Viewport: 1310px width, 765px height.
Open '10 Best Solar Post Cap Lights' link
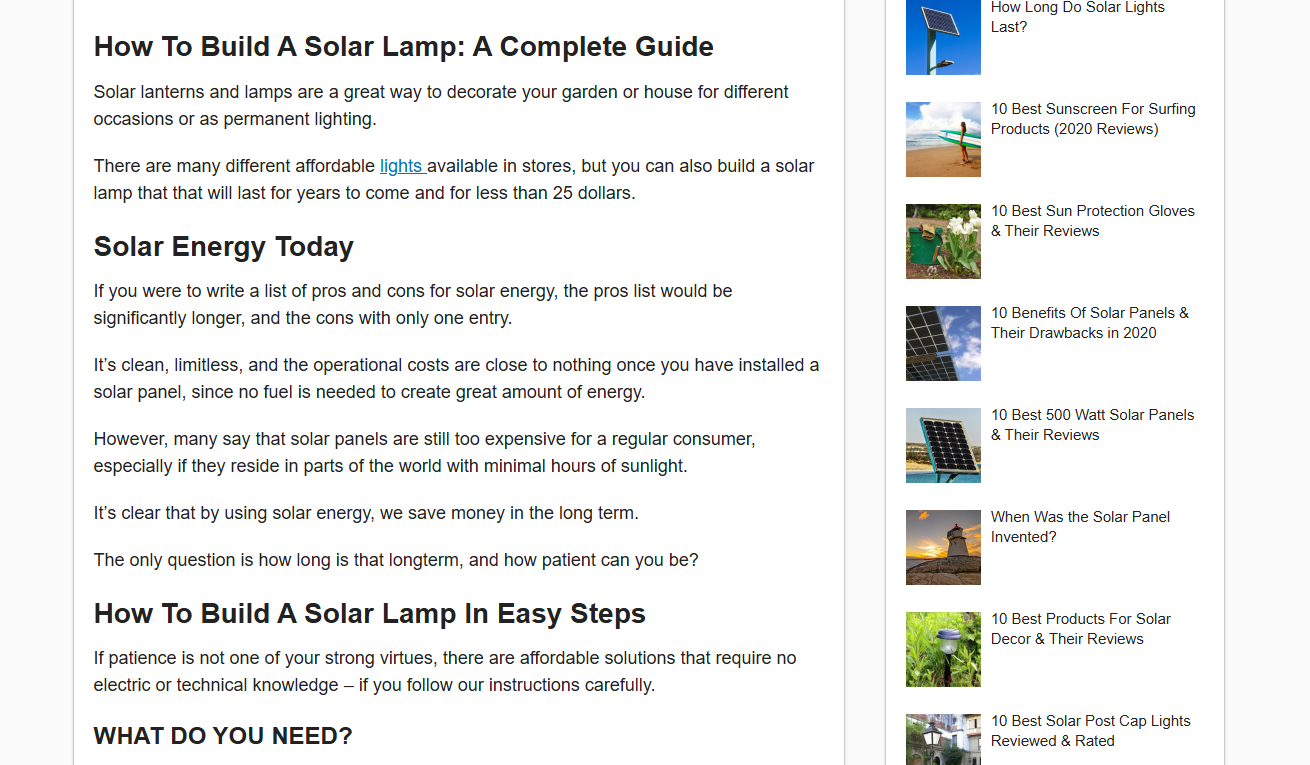click(1090, 731)
